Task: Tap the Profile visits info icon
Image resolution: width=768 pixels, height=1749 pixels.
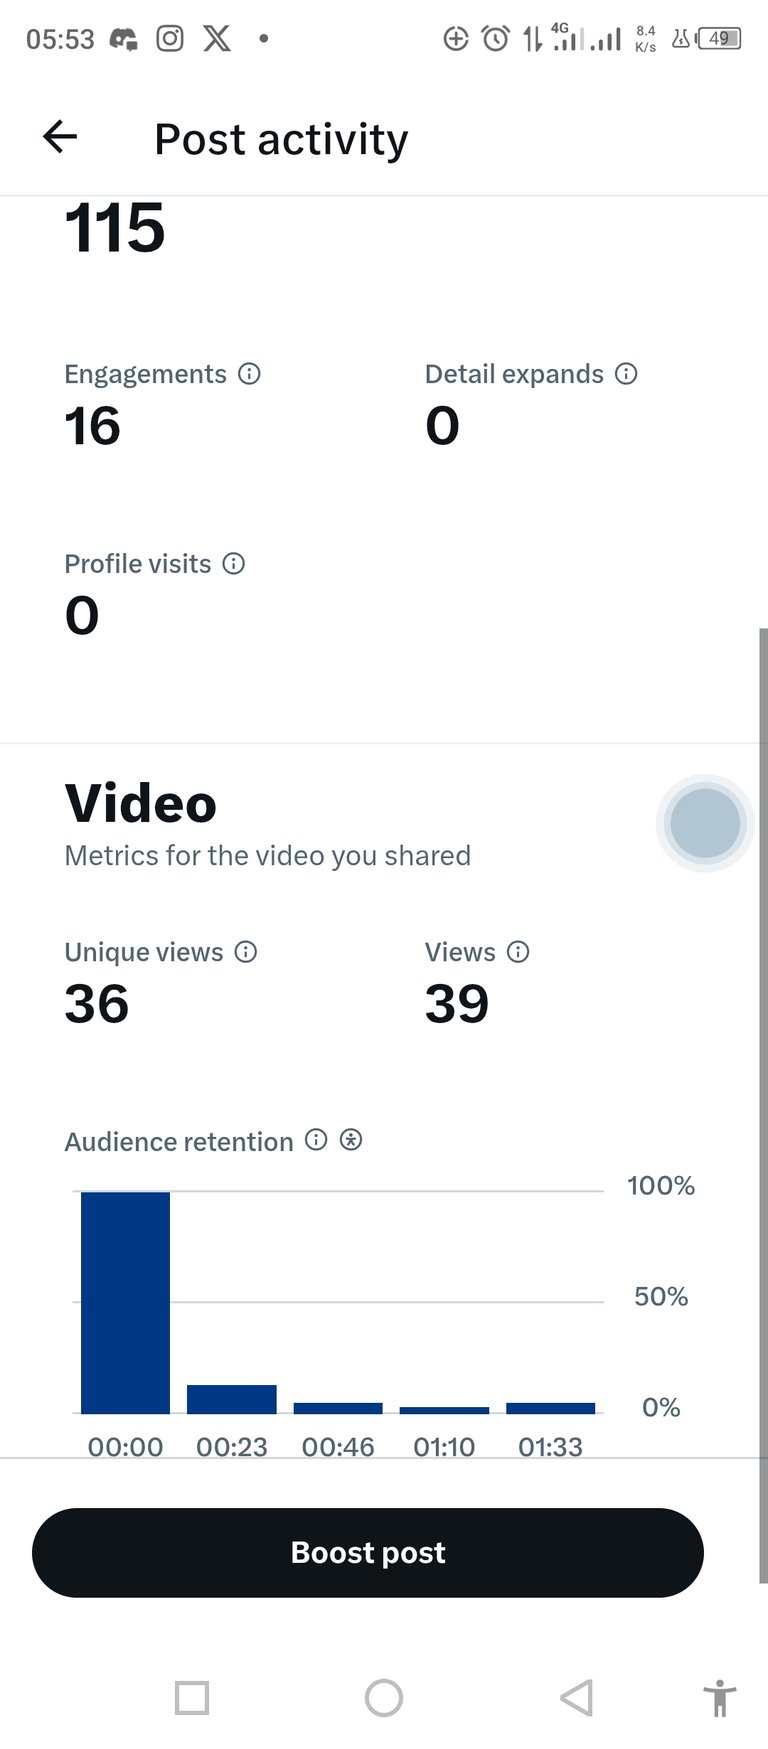Action: (234, 564)
